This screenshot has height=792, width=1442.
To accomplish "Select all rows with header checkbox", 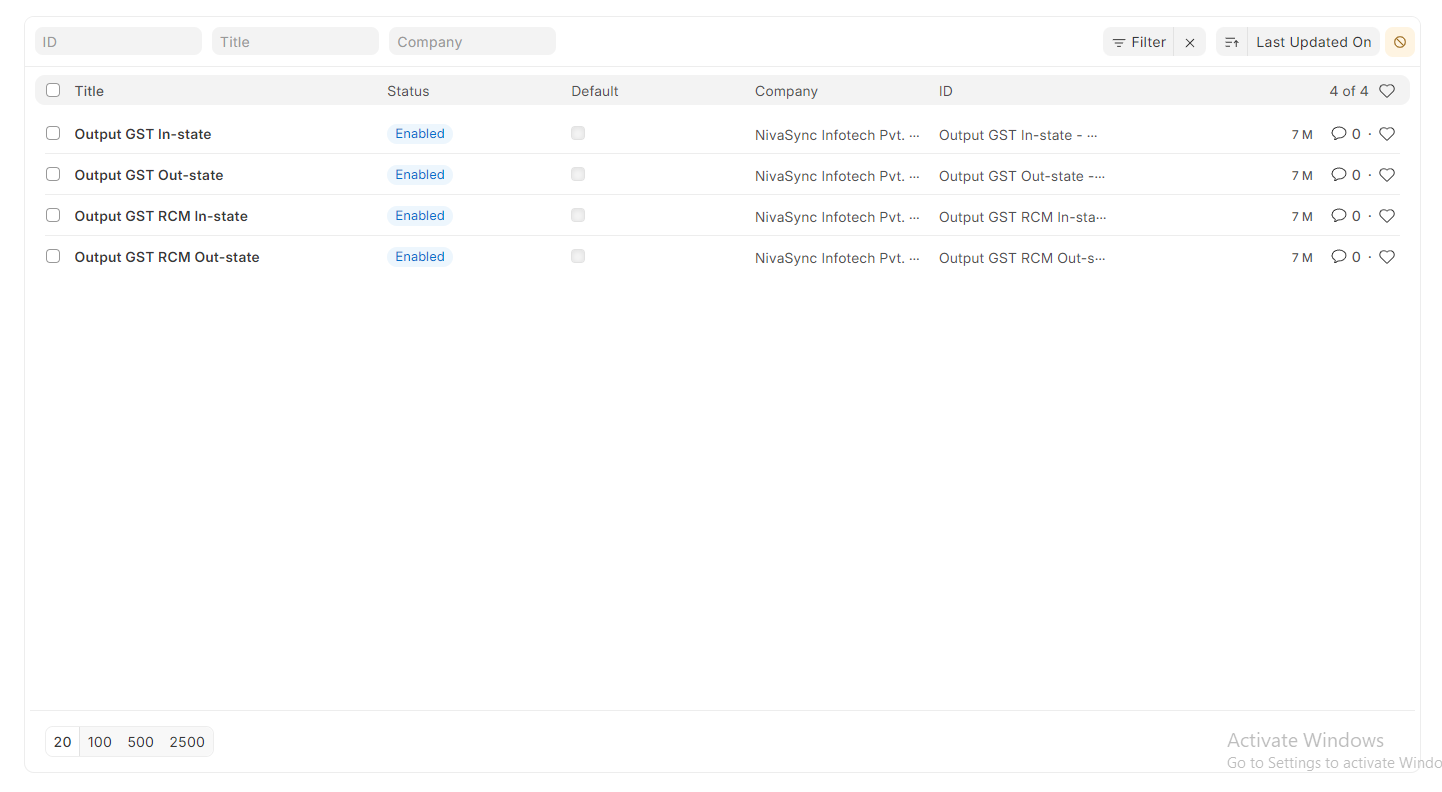I will tap(53, 91).
